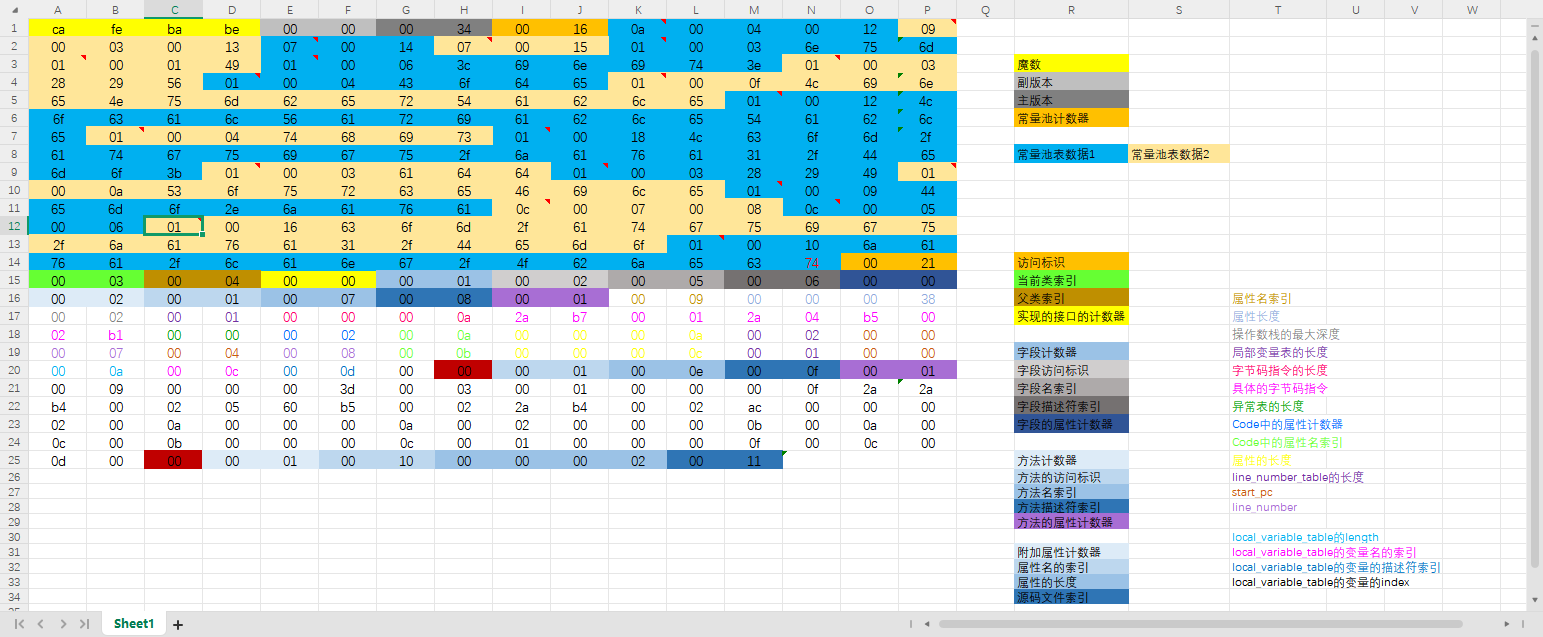Image resolution: width=1543 pixels, height=637 pixels.
Task: Select all cells via the corner box
Action: [14, 10]
